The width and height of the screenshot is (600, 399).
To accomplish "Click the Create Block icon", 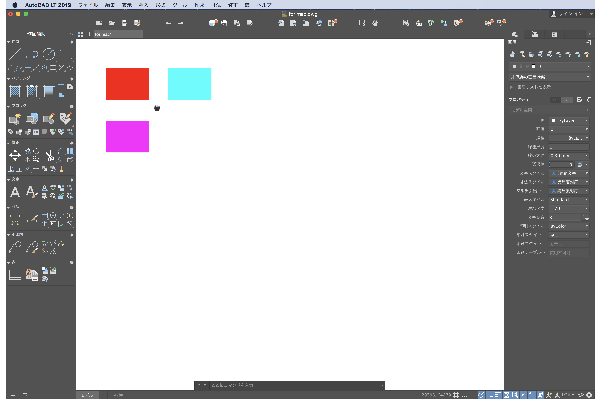I will 32,119.
